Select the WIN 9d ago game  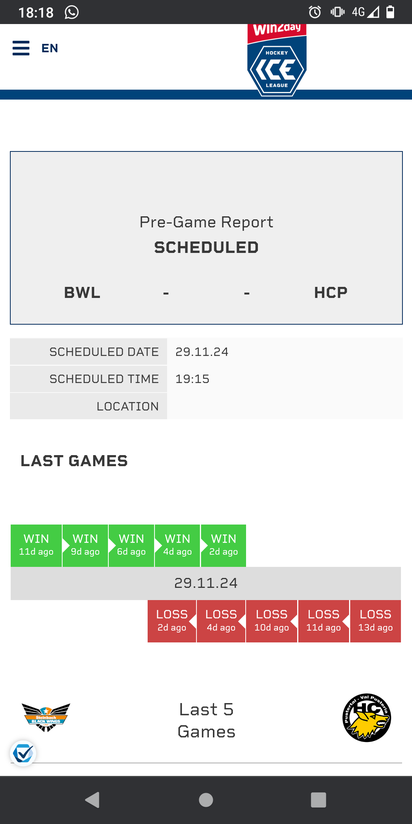[x=85, y=545]
